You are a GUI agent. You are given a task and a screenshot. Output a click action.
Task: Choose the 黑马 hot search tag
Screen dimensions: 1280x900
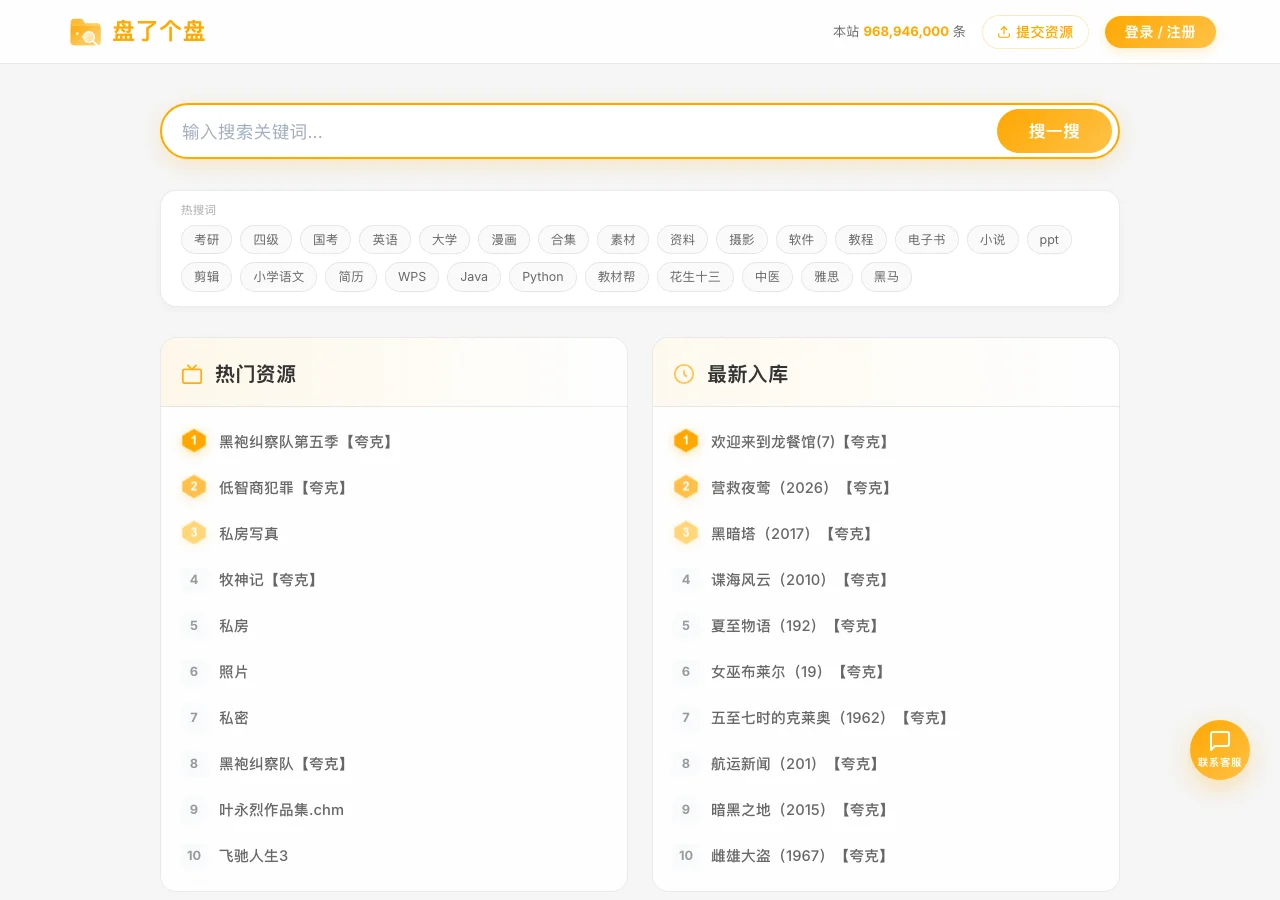tap(886, 277)
